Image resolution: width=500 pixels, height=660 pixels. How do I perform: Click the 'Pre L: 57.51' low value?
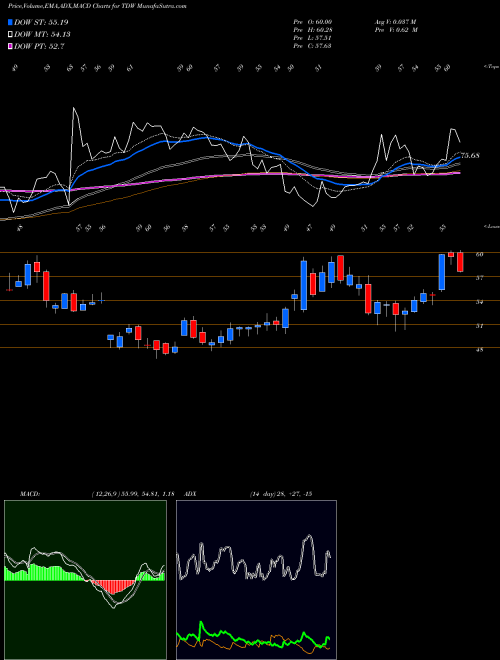click(x=313, y=38)
